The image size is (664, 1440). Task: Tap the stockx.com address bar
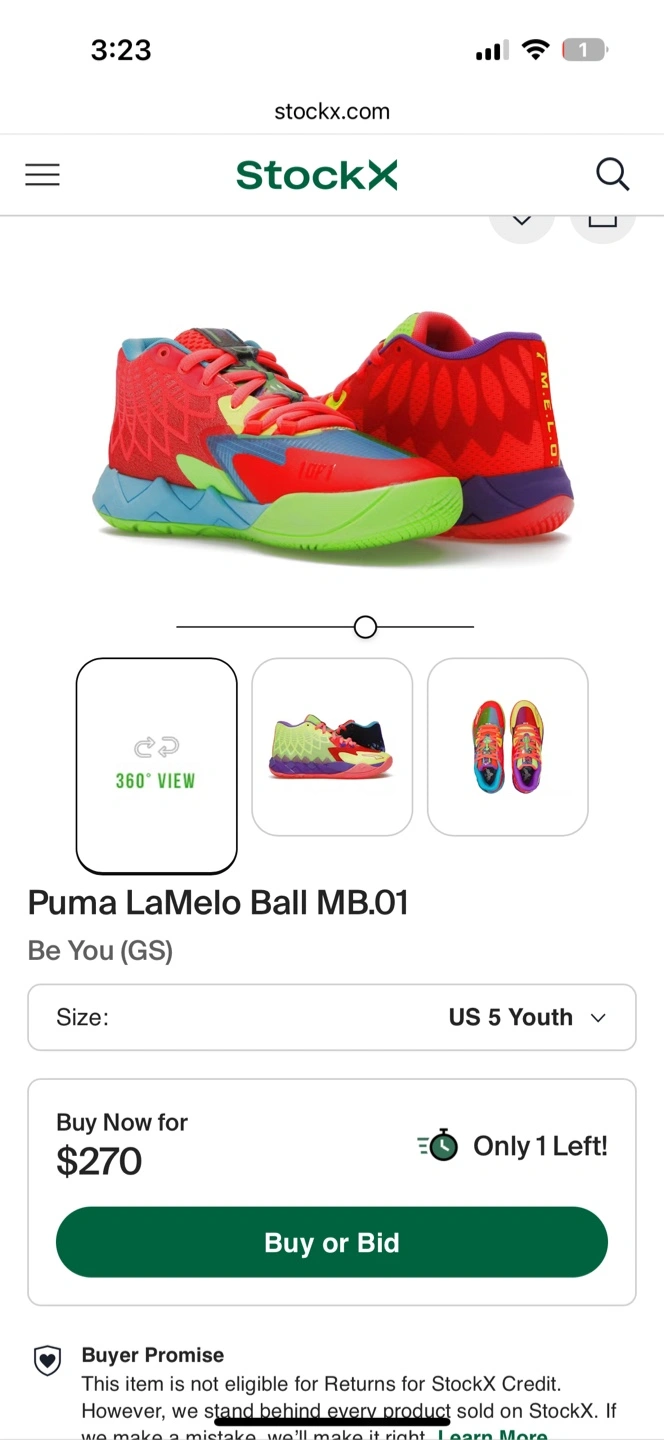(332, 111)
